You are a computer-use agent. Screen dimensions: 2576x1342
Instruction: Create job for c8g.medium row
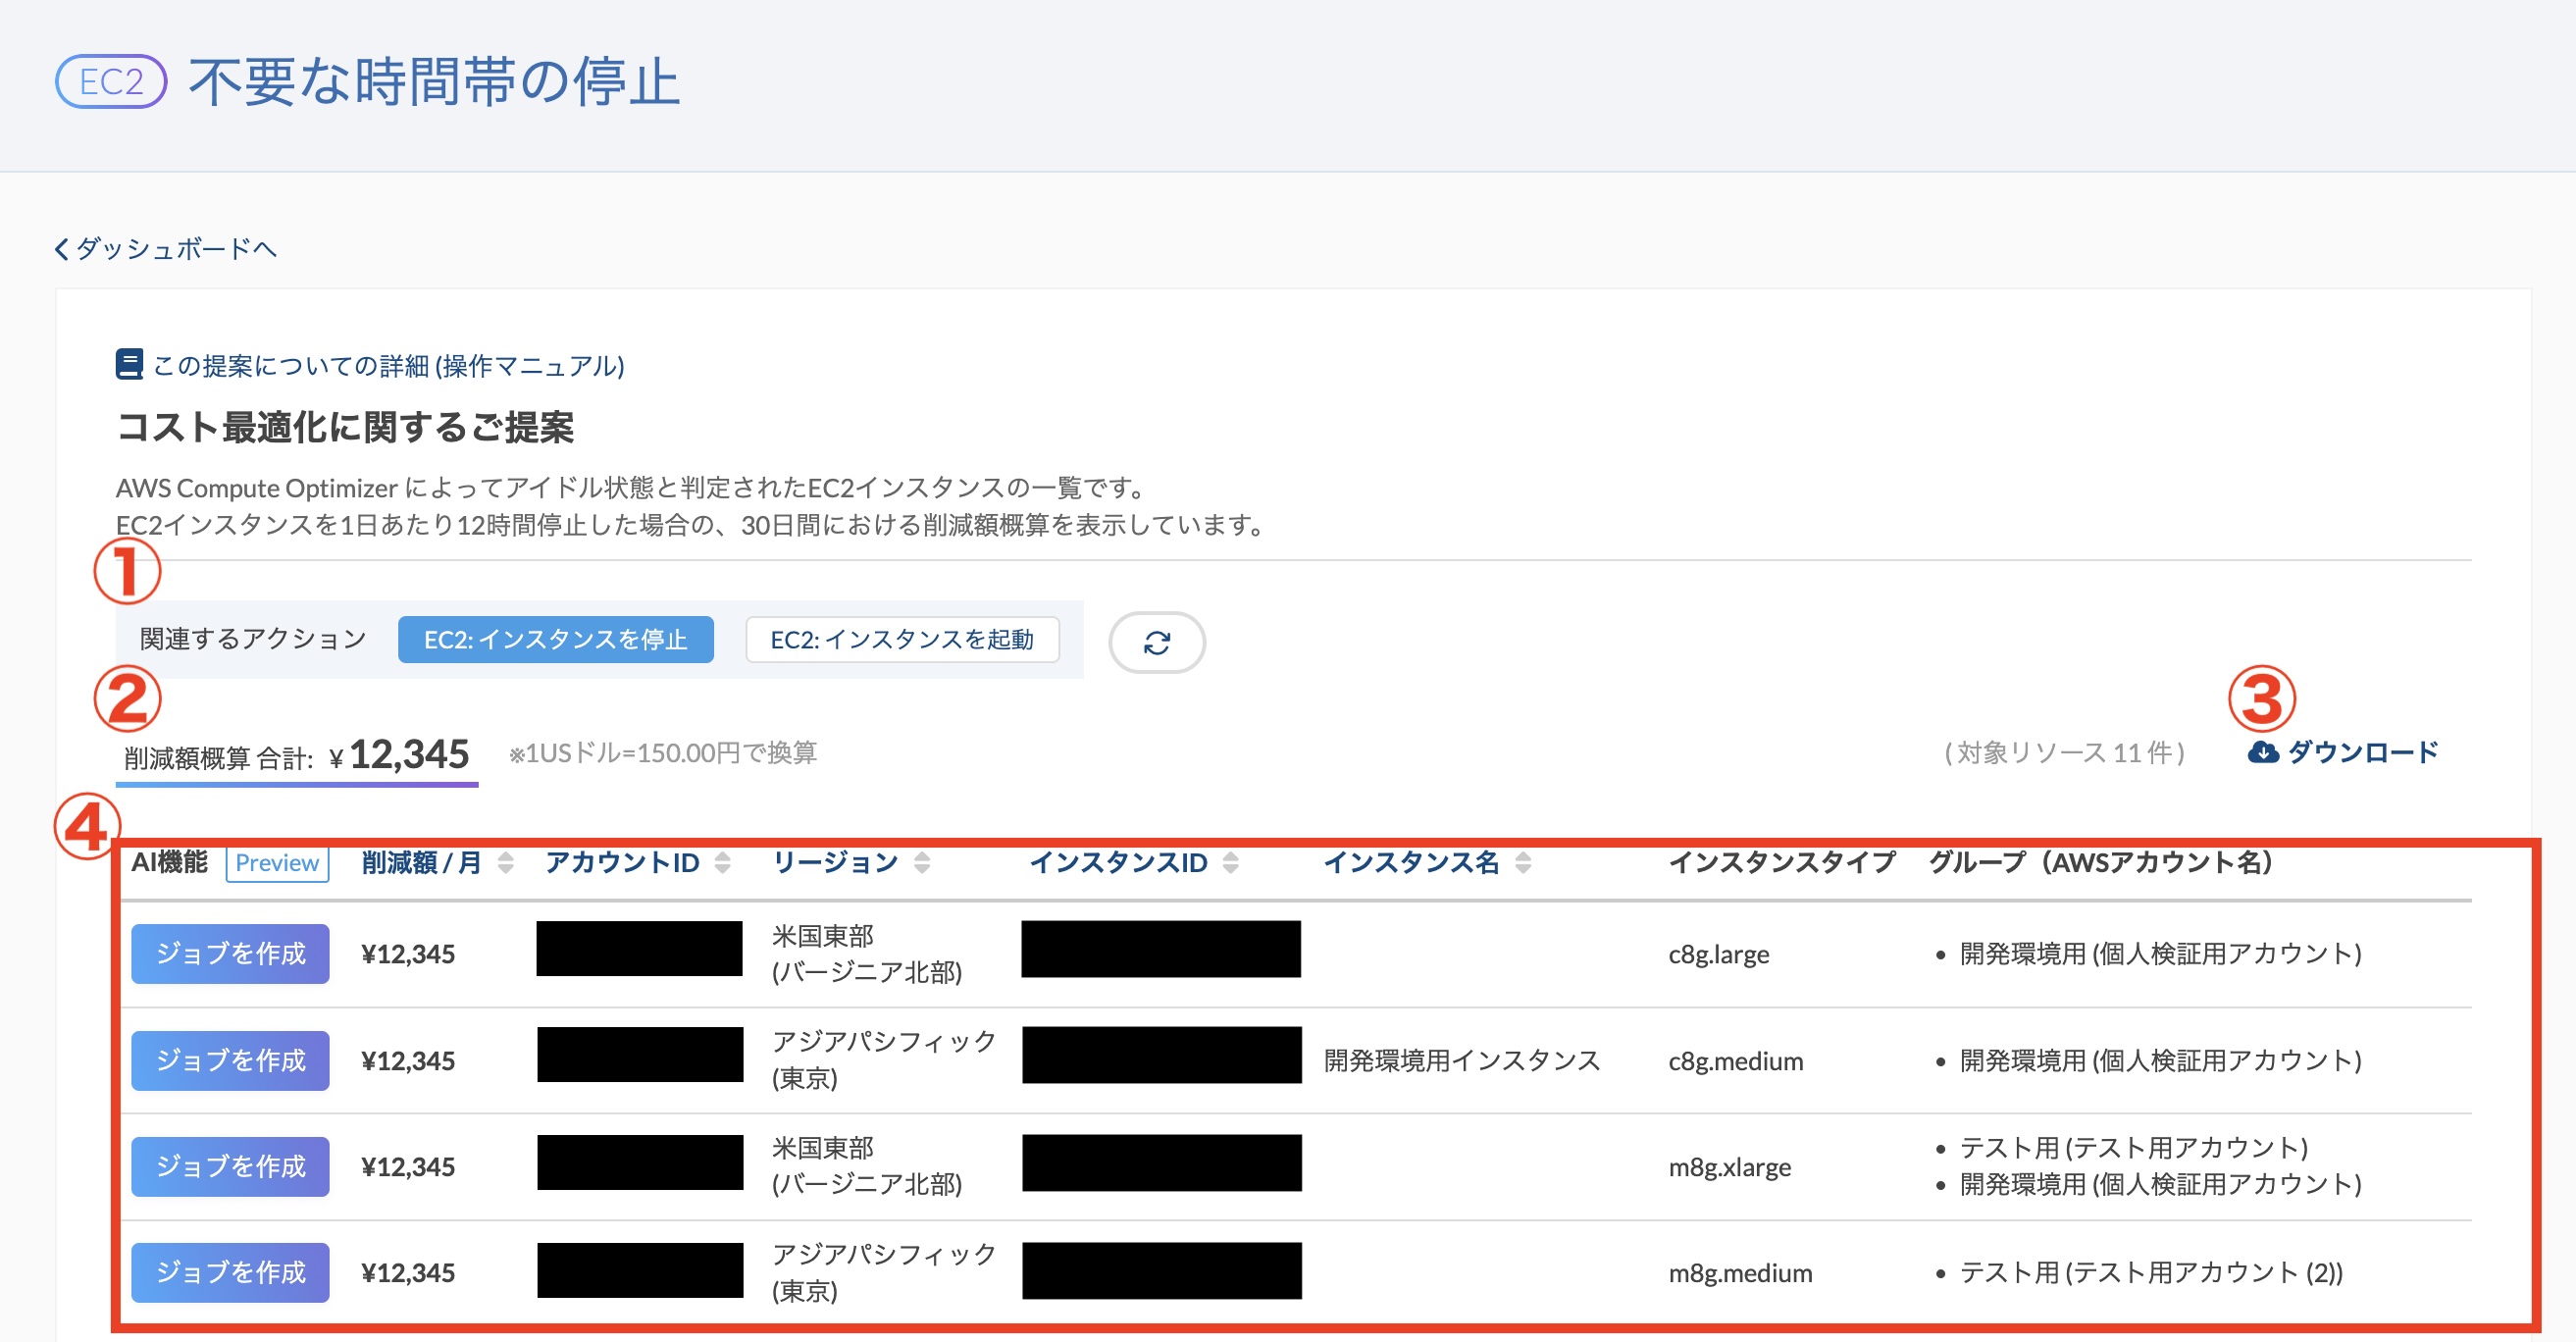tap(230, 1061)
